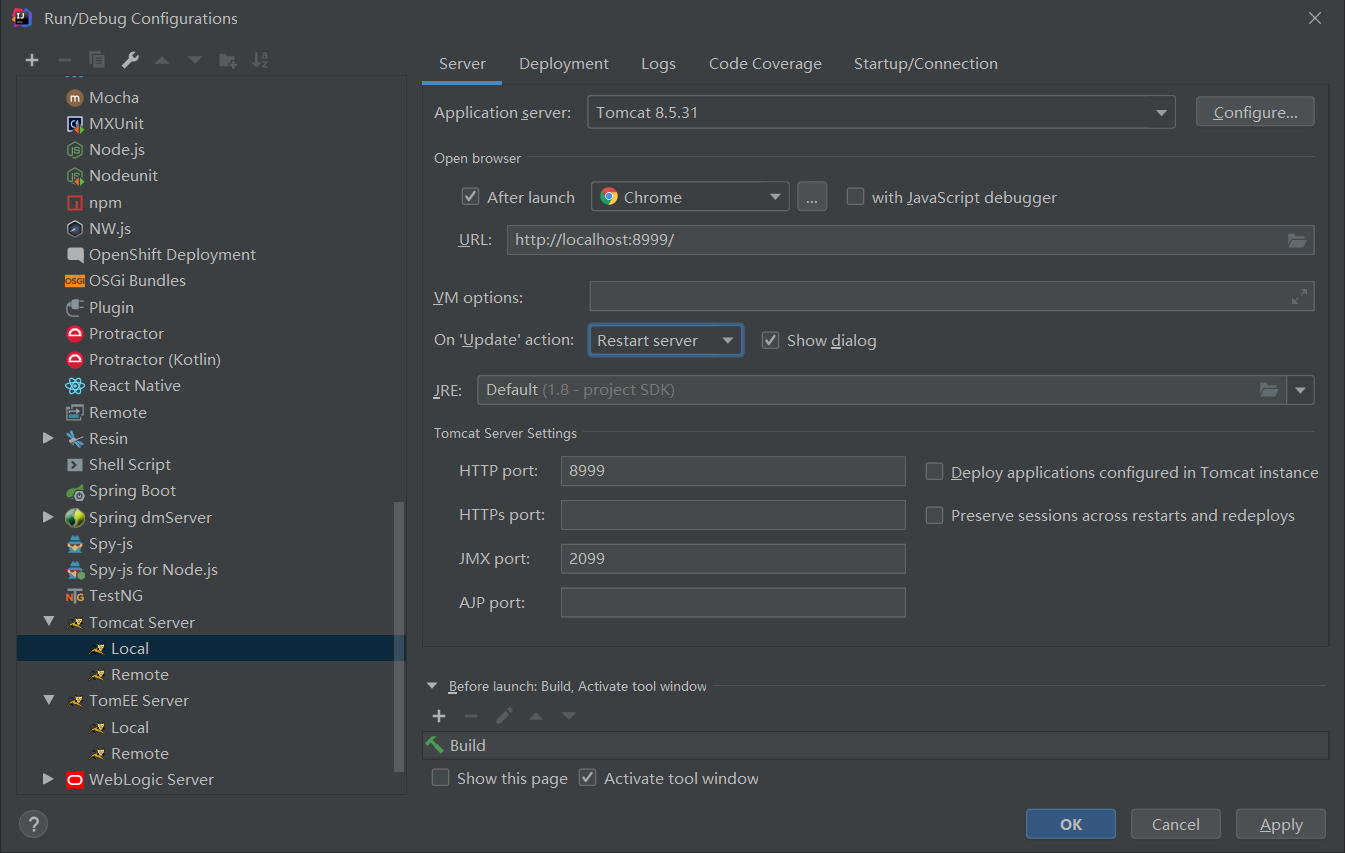Click the HTTPs port input field

[x=733, y=515]
